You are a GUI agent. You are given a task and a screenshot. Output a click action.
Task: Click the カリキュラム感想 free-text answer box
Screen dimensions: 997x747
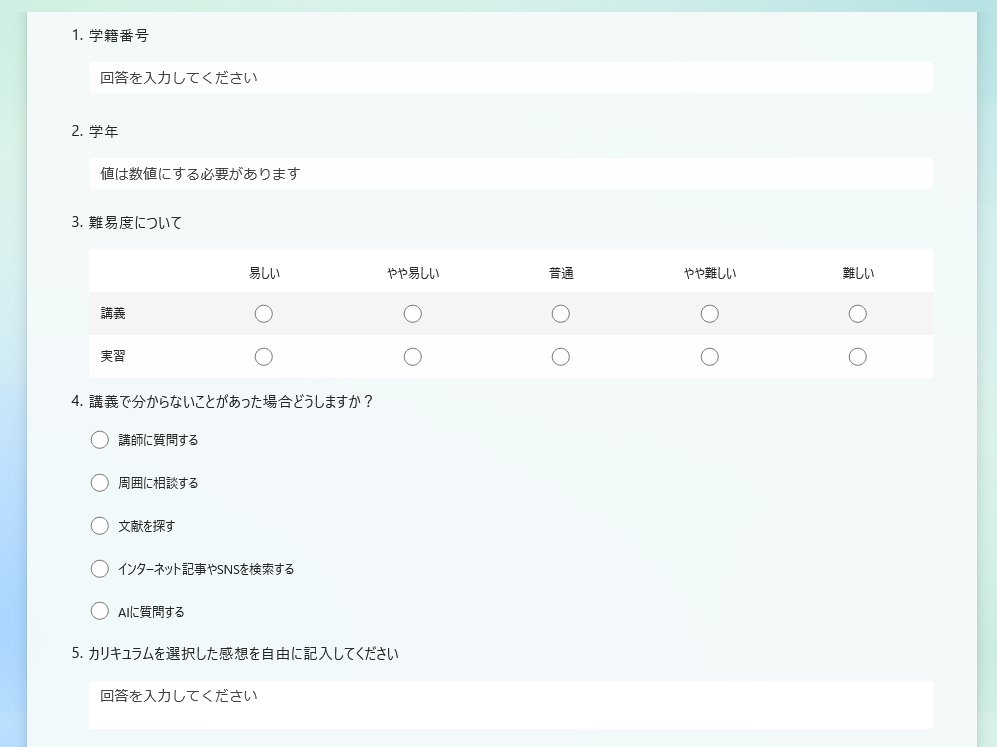(x=510, y=704)
